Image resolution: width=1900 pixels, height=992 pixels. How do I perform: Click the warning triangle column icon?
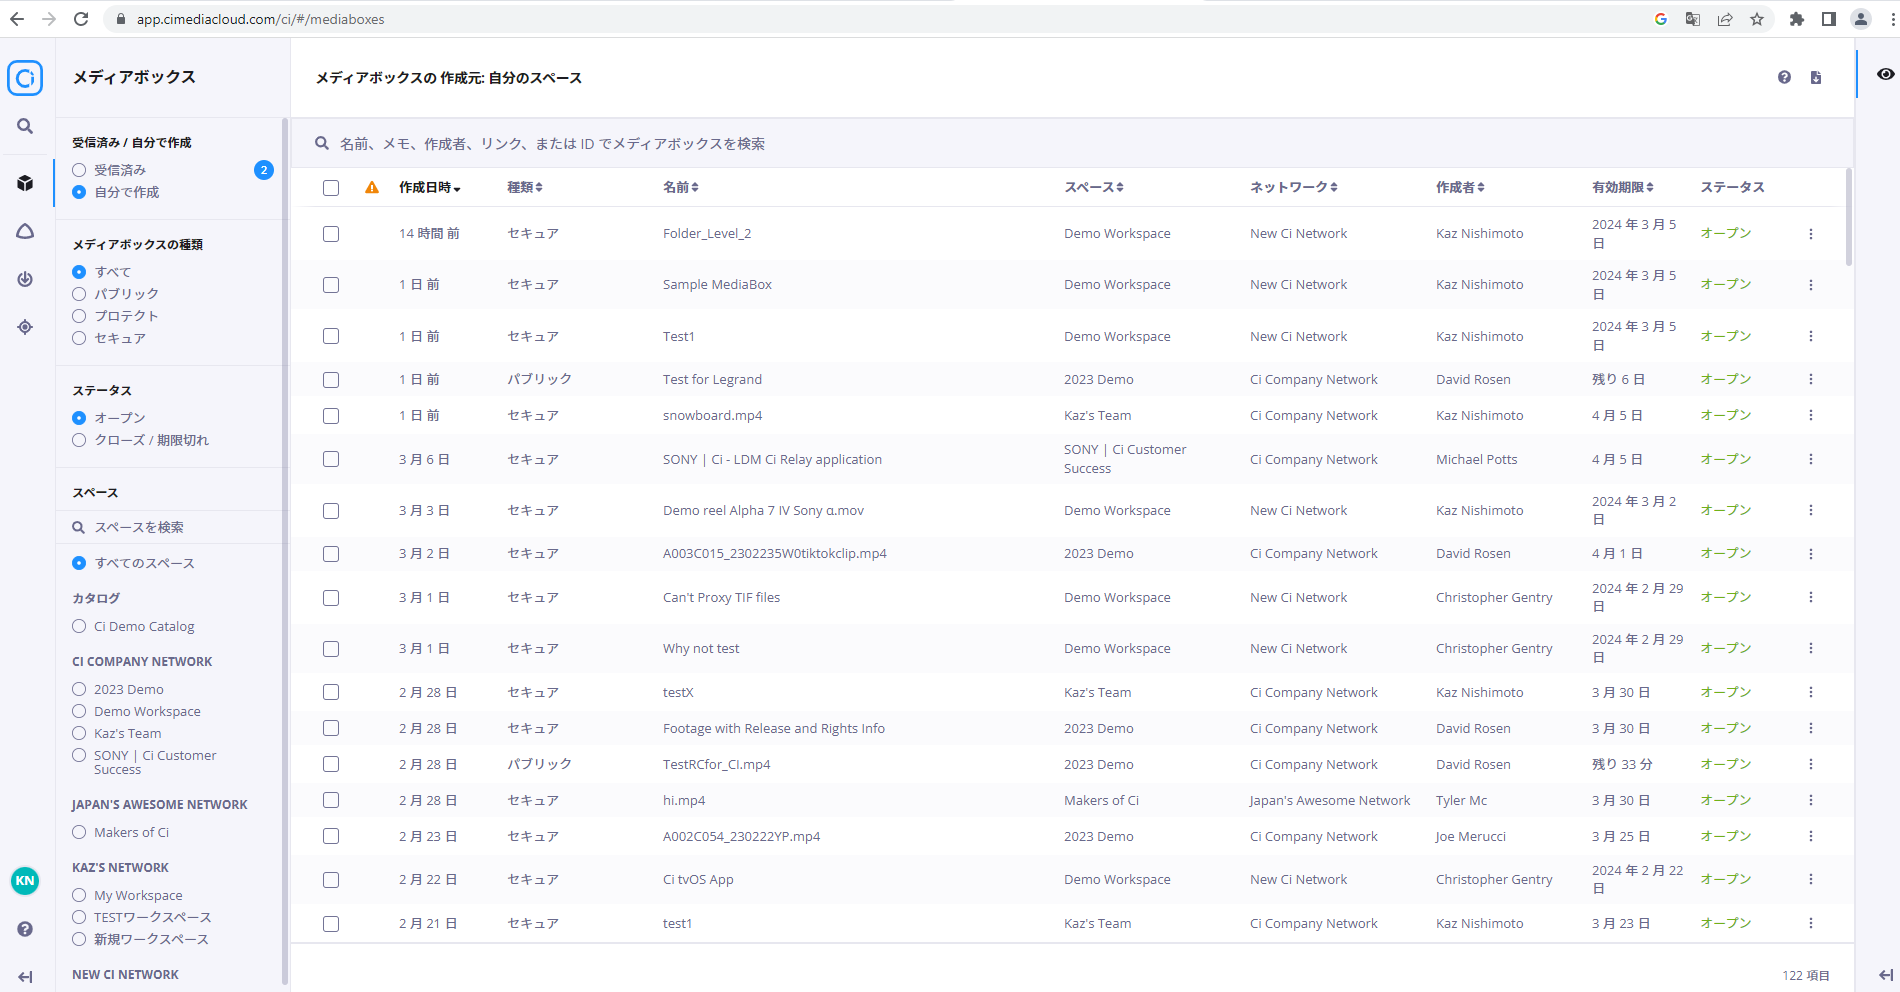pos(372,187)
